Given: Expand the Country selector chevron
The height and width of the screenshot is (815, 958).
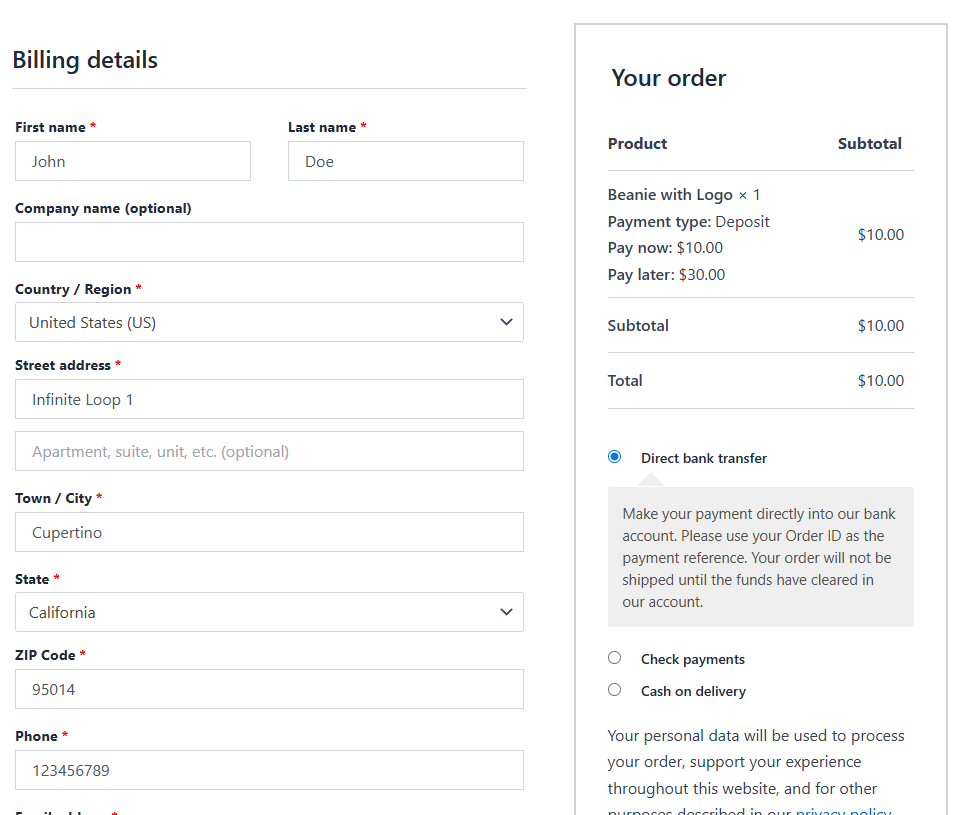Looking at the screenshot, I should 506,322.
